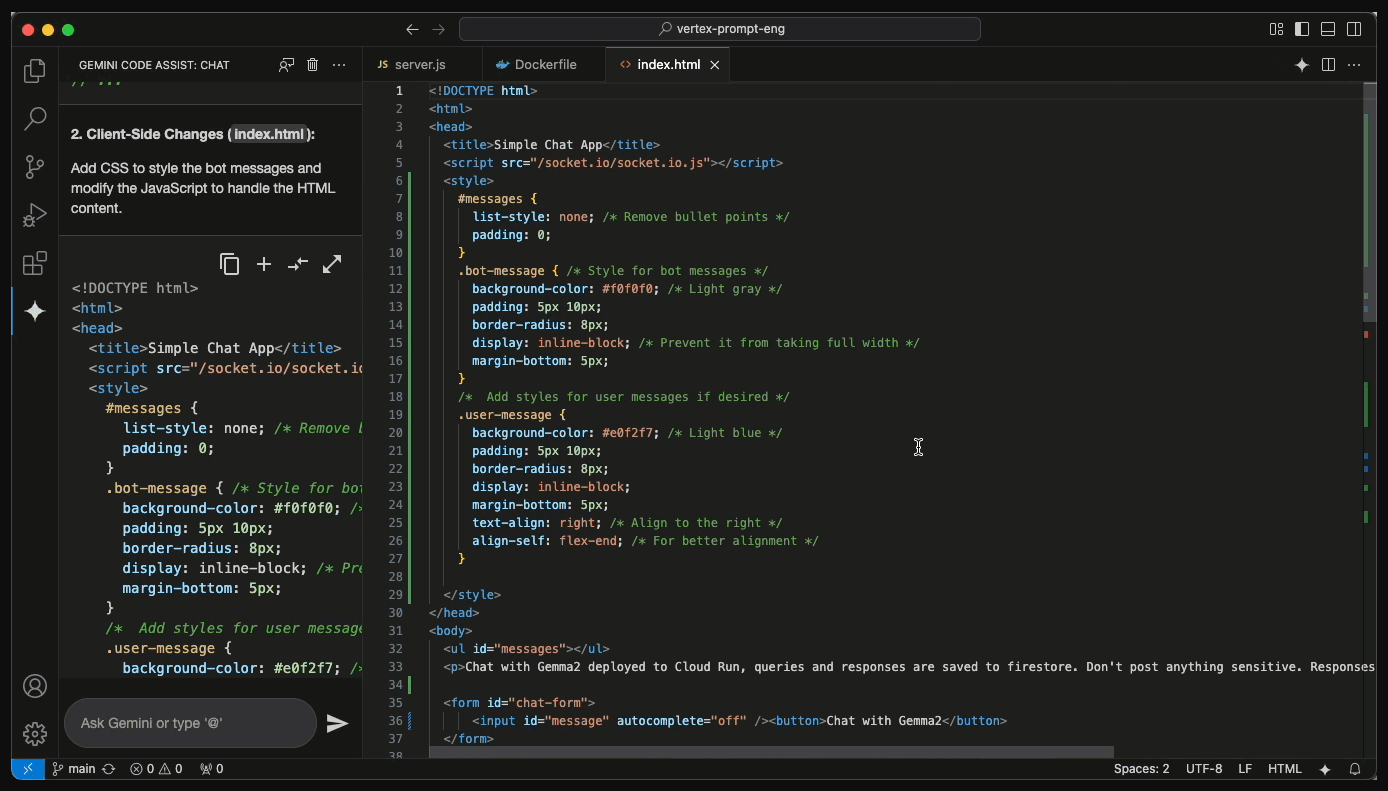This screenshot has height=791, width=1388.
Task: Change end of line sequence LF
Action: (x=1245, y=769)
